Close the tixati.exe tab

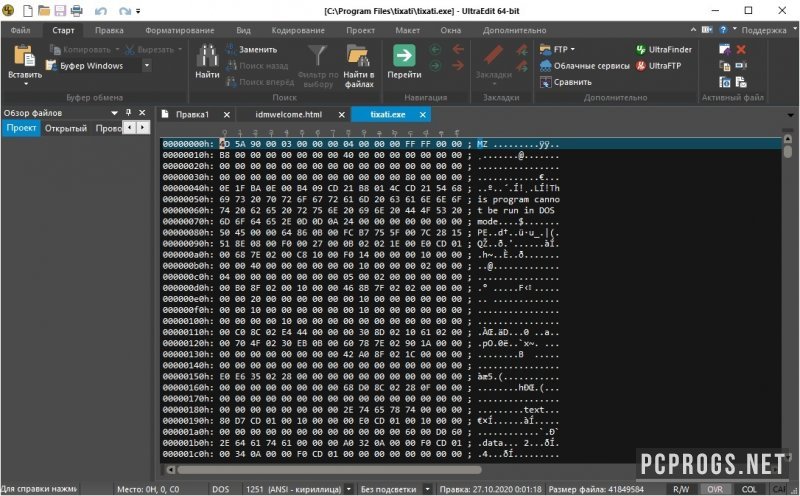(x=422, y=115)
